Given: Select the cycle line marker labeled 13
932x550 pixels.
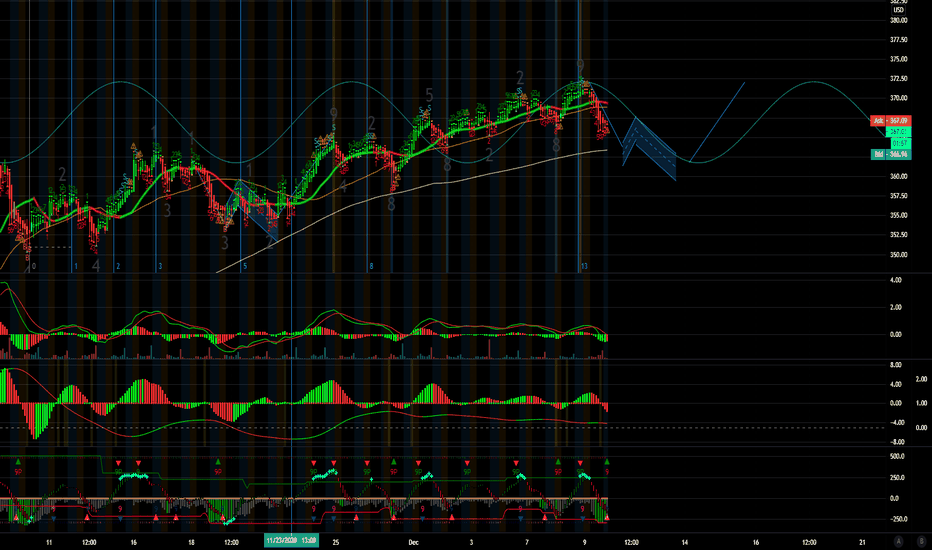Looking at the screenshot, I should click(584, 266).
